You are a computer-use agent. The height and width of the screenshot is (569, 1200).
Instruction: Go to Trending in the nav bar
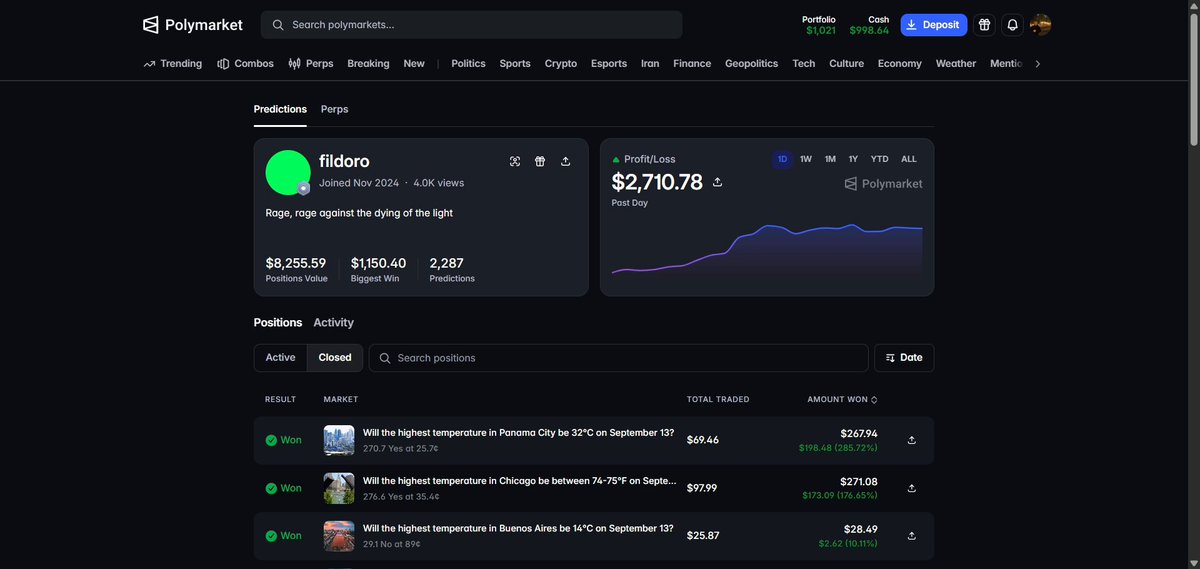click(172, 63)
